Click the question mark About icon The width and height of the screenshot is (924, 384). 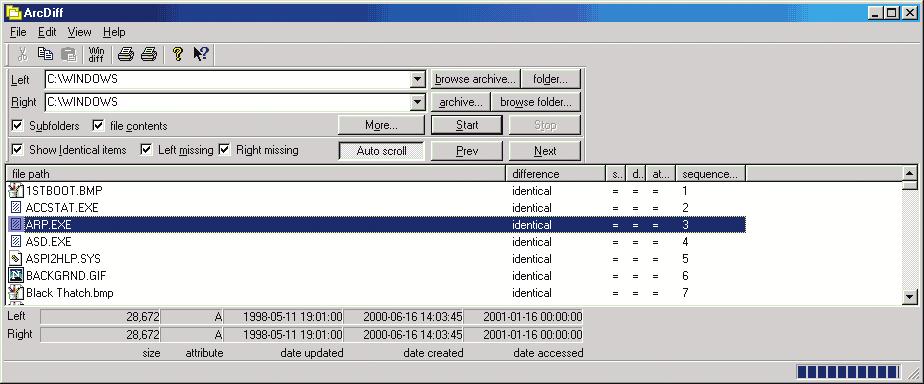(x=177, y=54)
